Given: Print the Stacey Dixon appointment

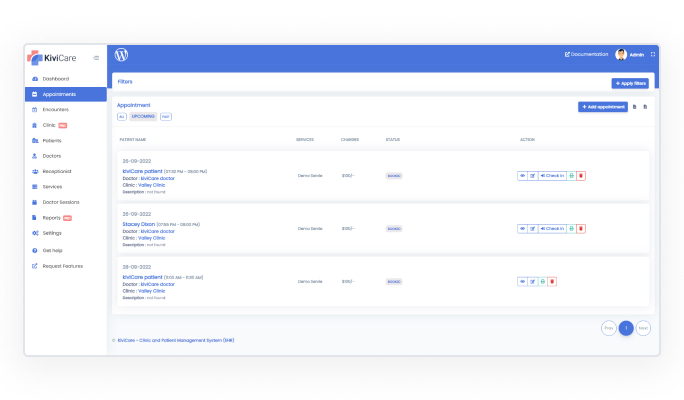Looking at the screenshot, I should click(572, 229).
